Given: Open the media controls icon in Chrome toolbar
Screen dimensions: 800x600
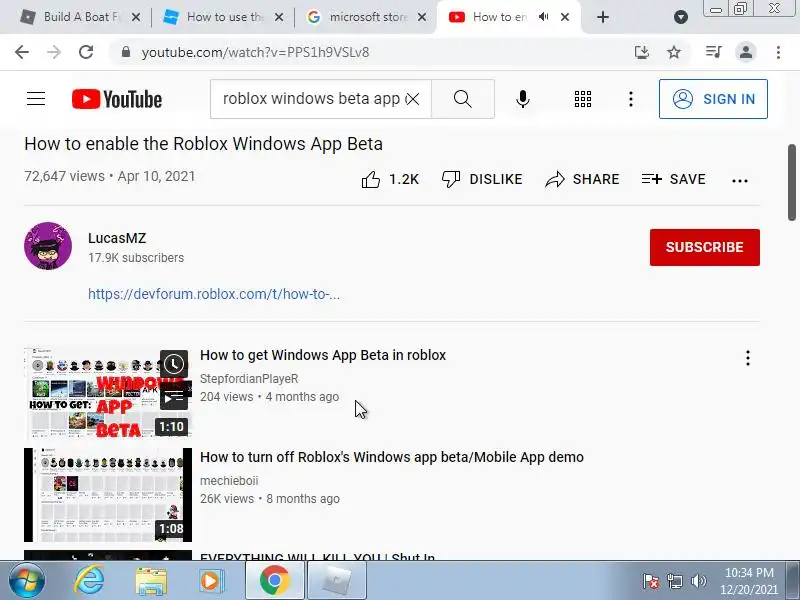Looking at the screenshot, I should tap(713, 52).
